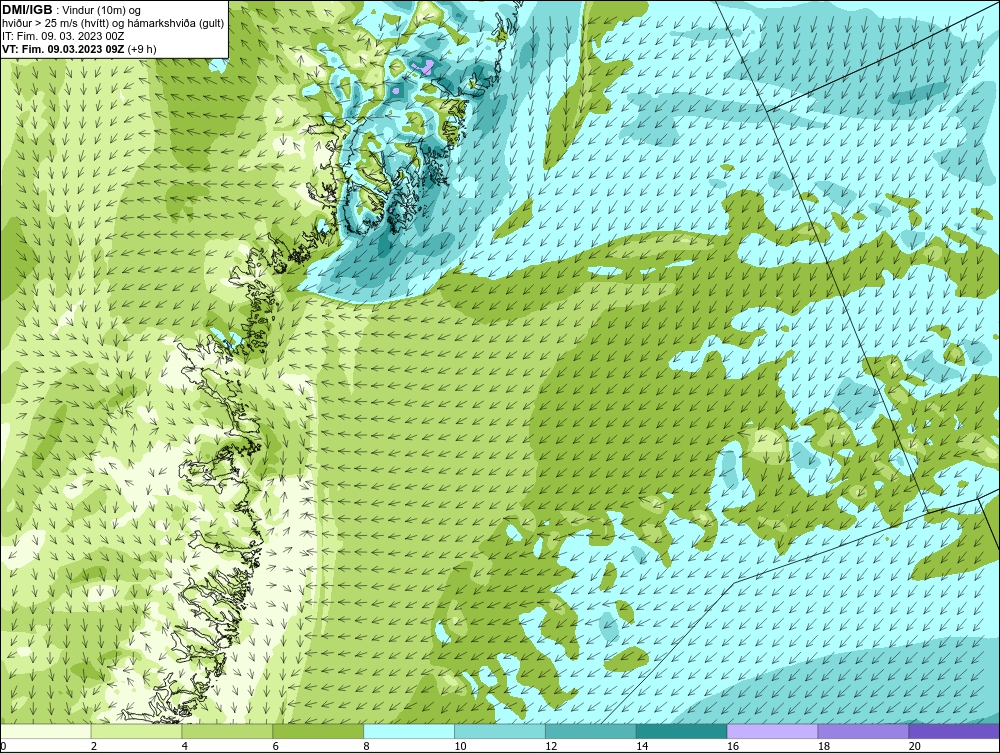The height and width of the screenshot is (753, 1000).
Task: Click the legend value label 16
Action: coord(733,746)
